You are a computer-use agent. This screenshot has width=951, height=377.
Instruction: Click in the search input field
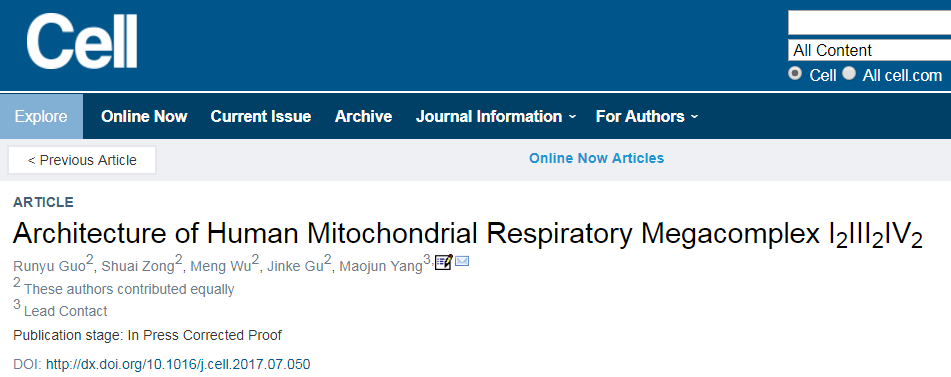tap(869, 23)
